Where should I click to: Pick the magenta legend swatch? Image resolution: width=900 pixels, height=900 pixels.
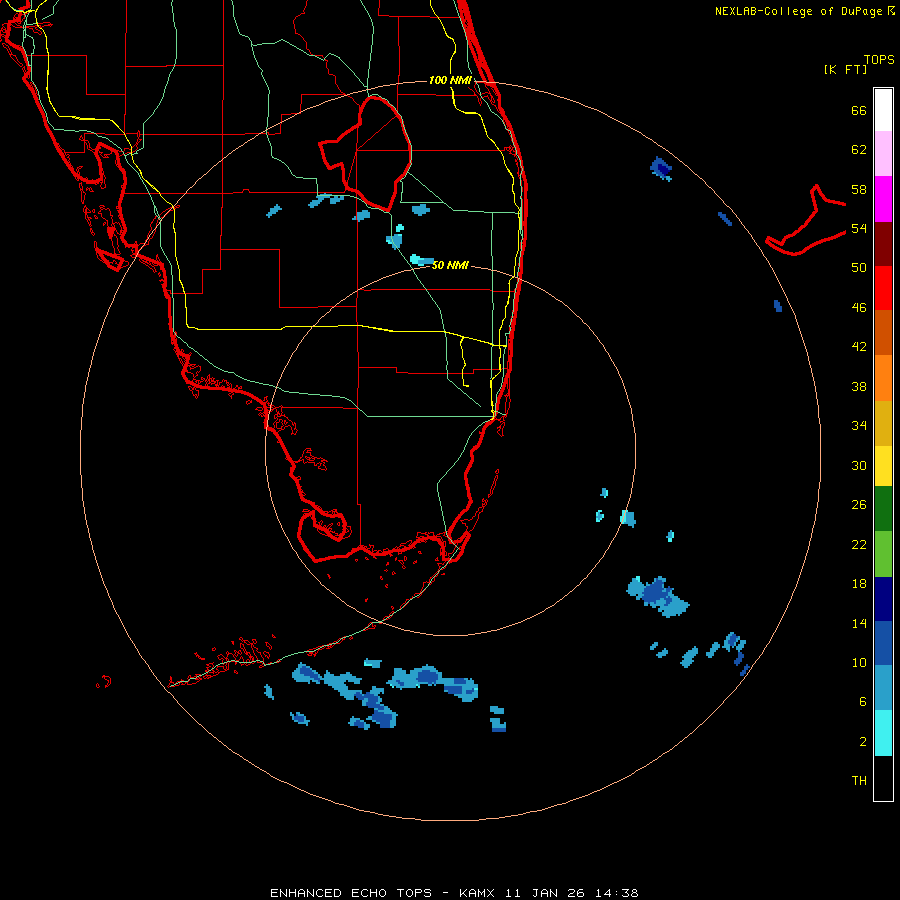tap(883, 199)
